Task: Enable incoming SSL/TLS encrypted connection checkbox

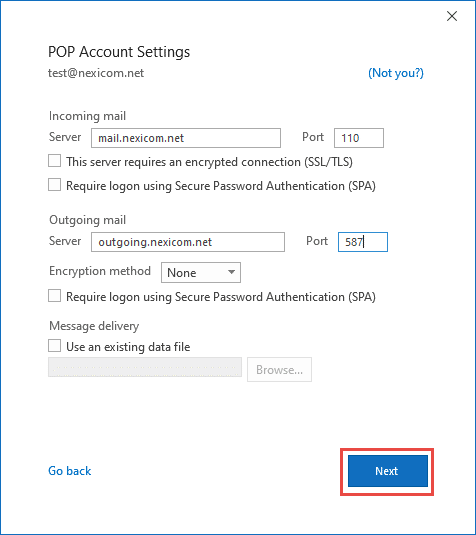Action: pyautogui.click(x=55, y=161)
